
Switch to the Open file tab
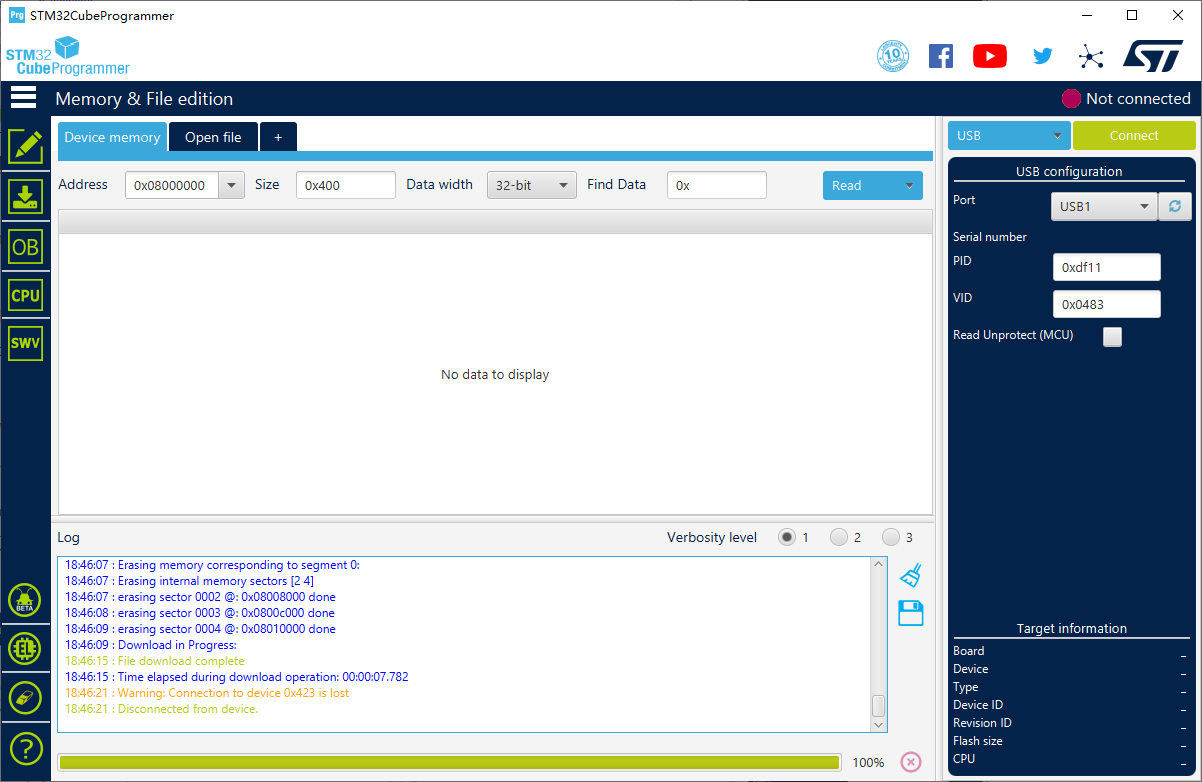pyautogui.click(x=213, y=137)
